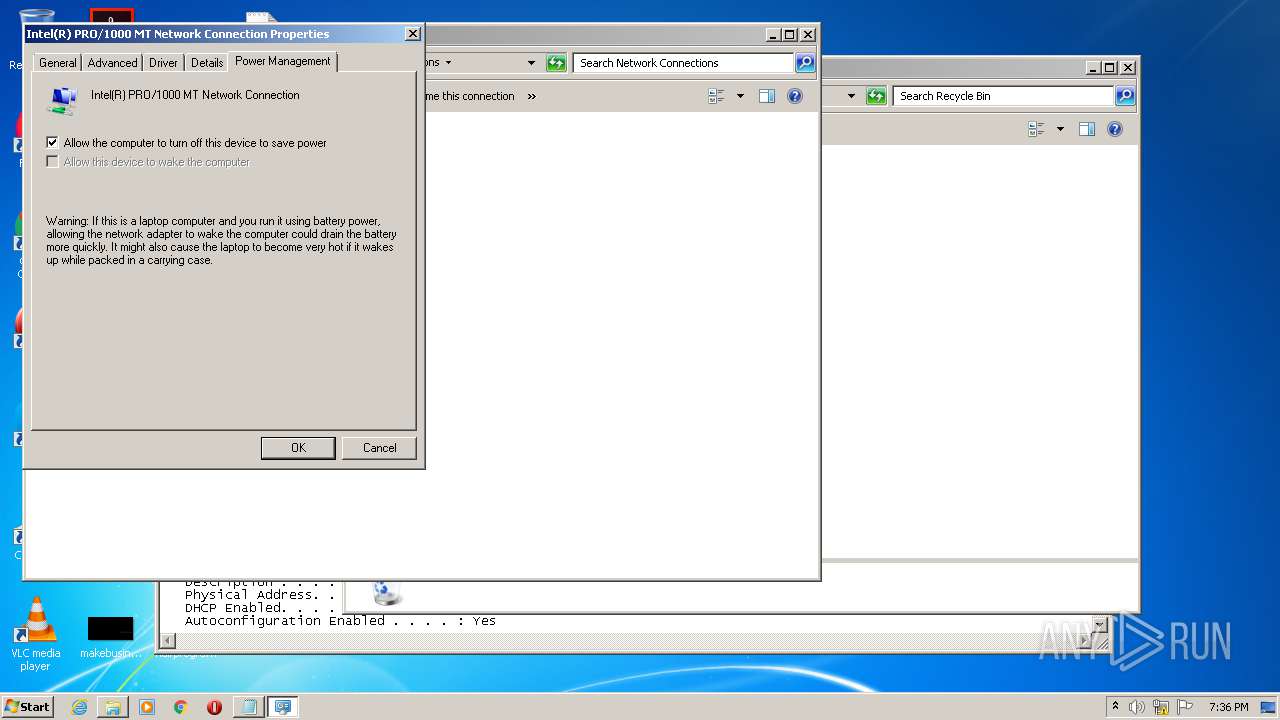Screen dimensions: 1280x720
Task: Uncheck Allow the computer to turn off device
Action: click(52, 143)
